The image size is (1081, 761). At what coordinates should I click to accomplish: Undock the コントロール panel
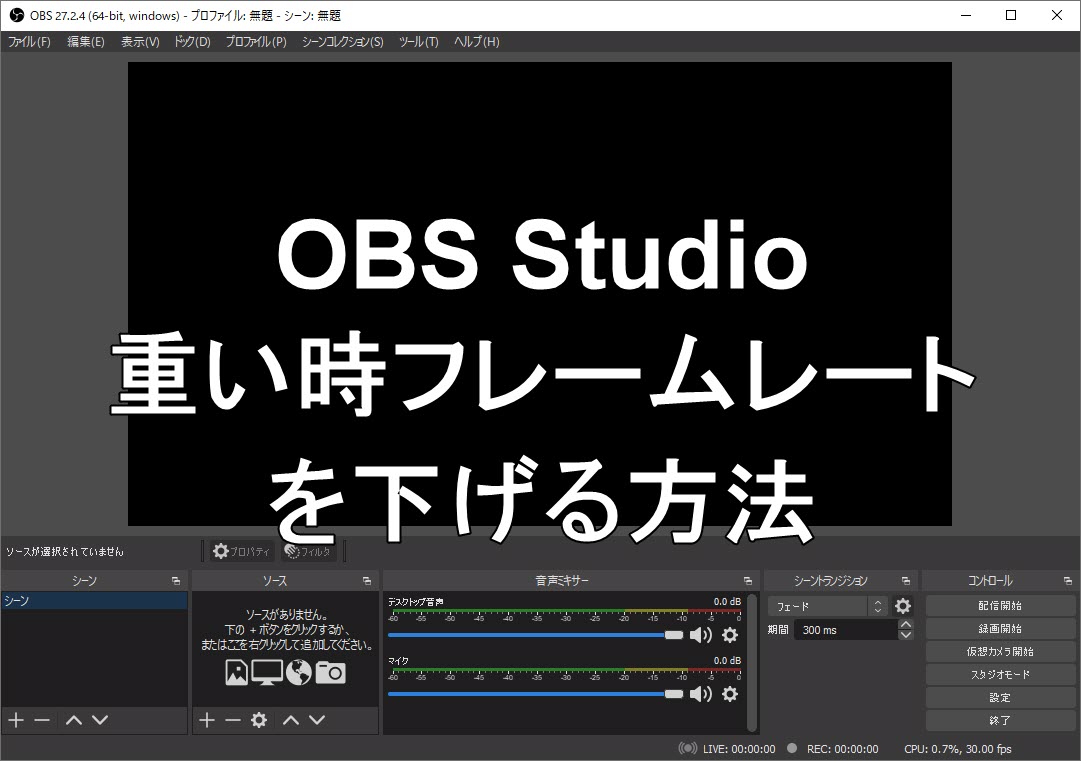point(1068,581)
